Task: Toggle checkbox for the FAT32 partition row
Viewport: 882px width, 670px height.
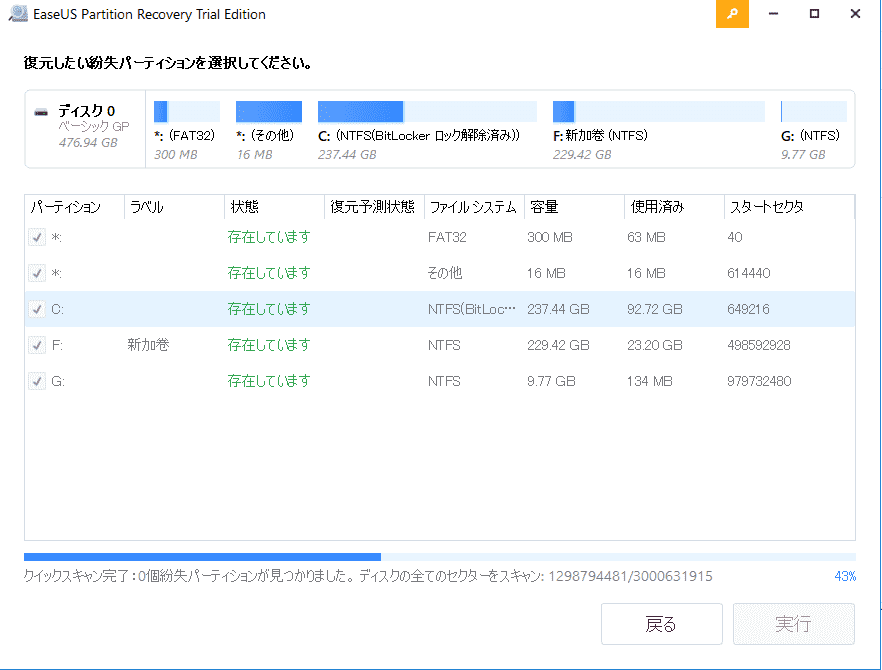Action: tap(37, 237)
